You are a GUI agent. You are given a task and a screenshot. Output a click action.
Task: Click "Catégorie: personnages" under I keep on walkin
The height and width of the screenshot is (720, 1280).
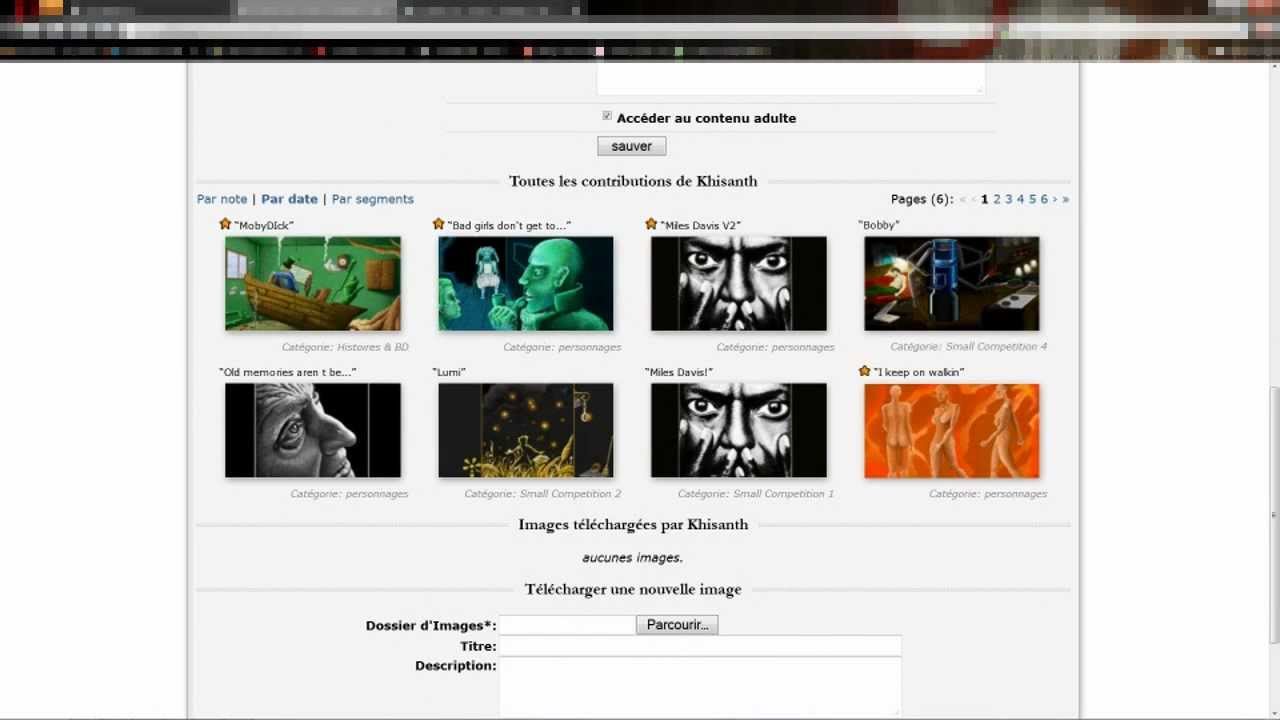pos(988,493)
